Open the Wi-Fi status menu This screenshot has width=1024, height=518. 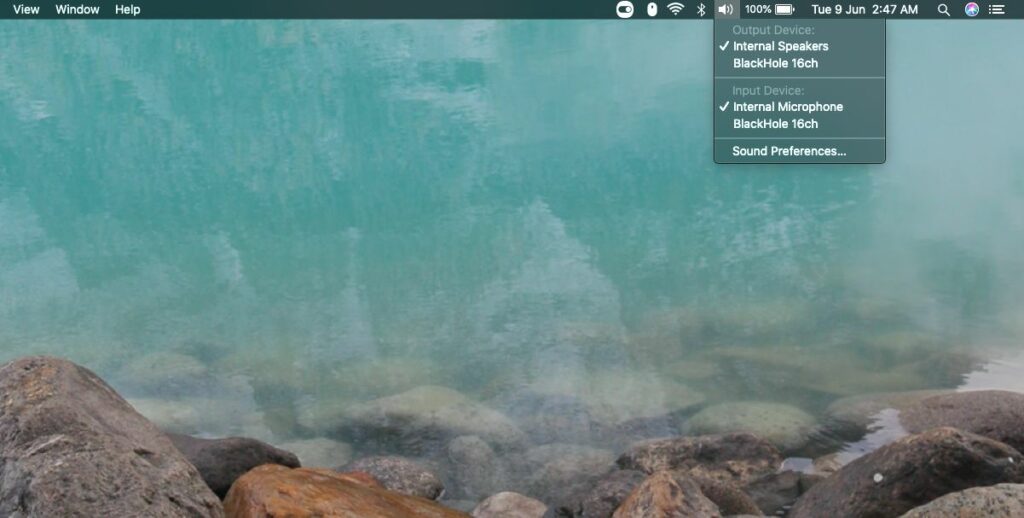(x=675, y=9)
